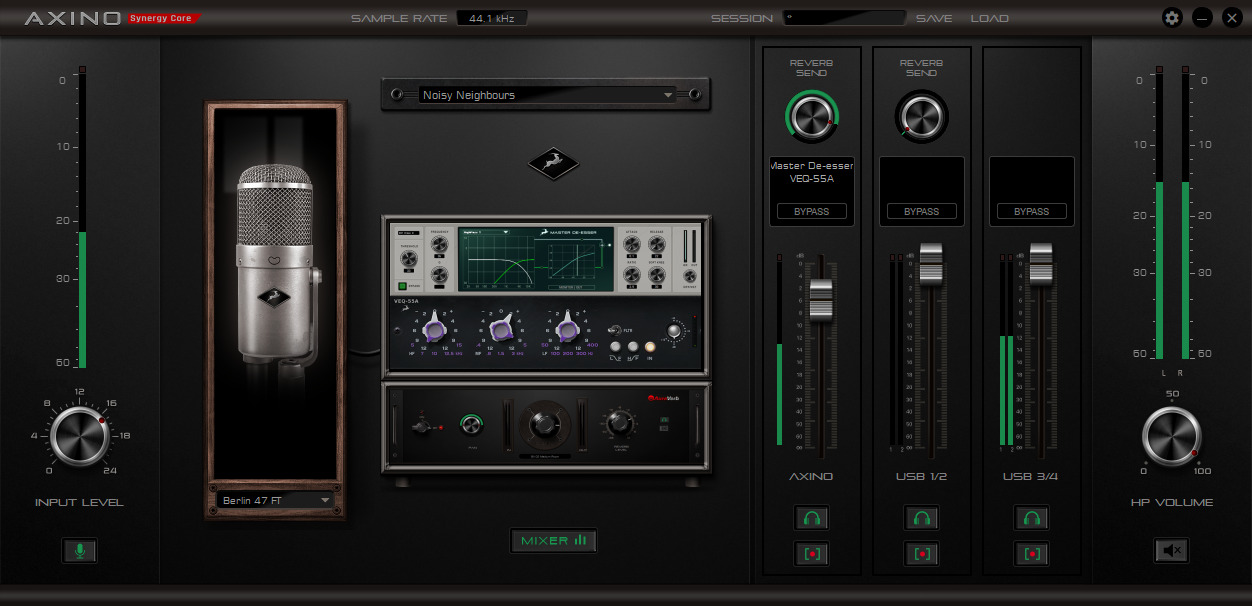Click the AuraVerb Reverb Level knob

(x=619, y=422)
